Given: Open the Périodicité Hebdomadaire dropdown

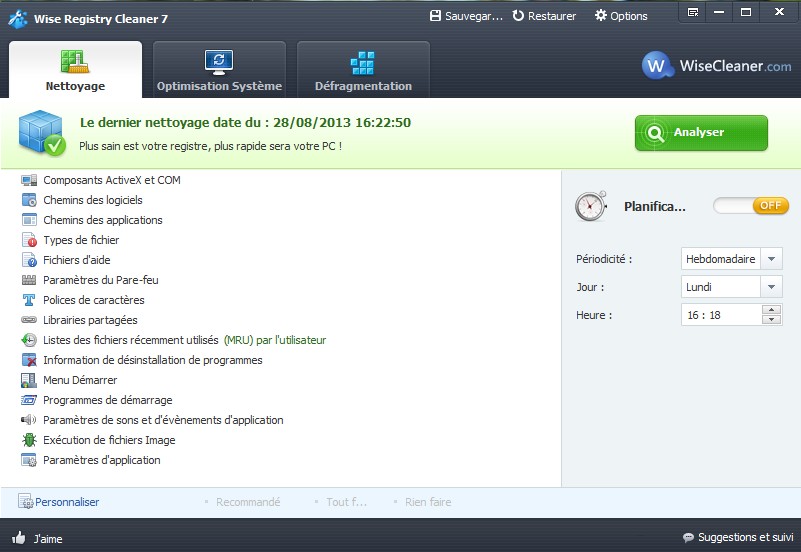Looking at the screenshot, I should click(772, 259).
